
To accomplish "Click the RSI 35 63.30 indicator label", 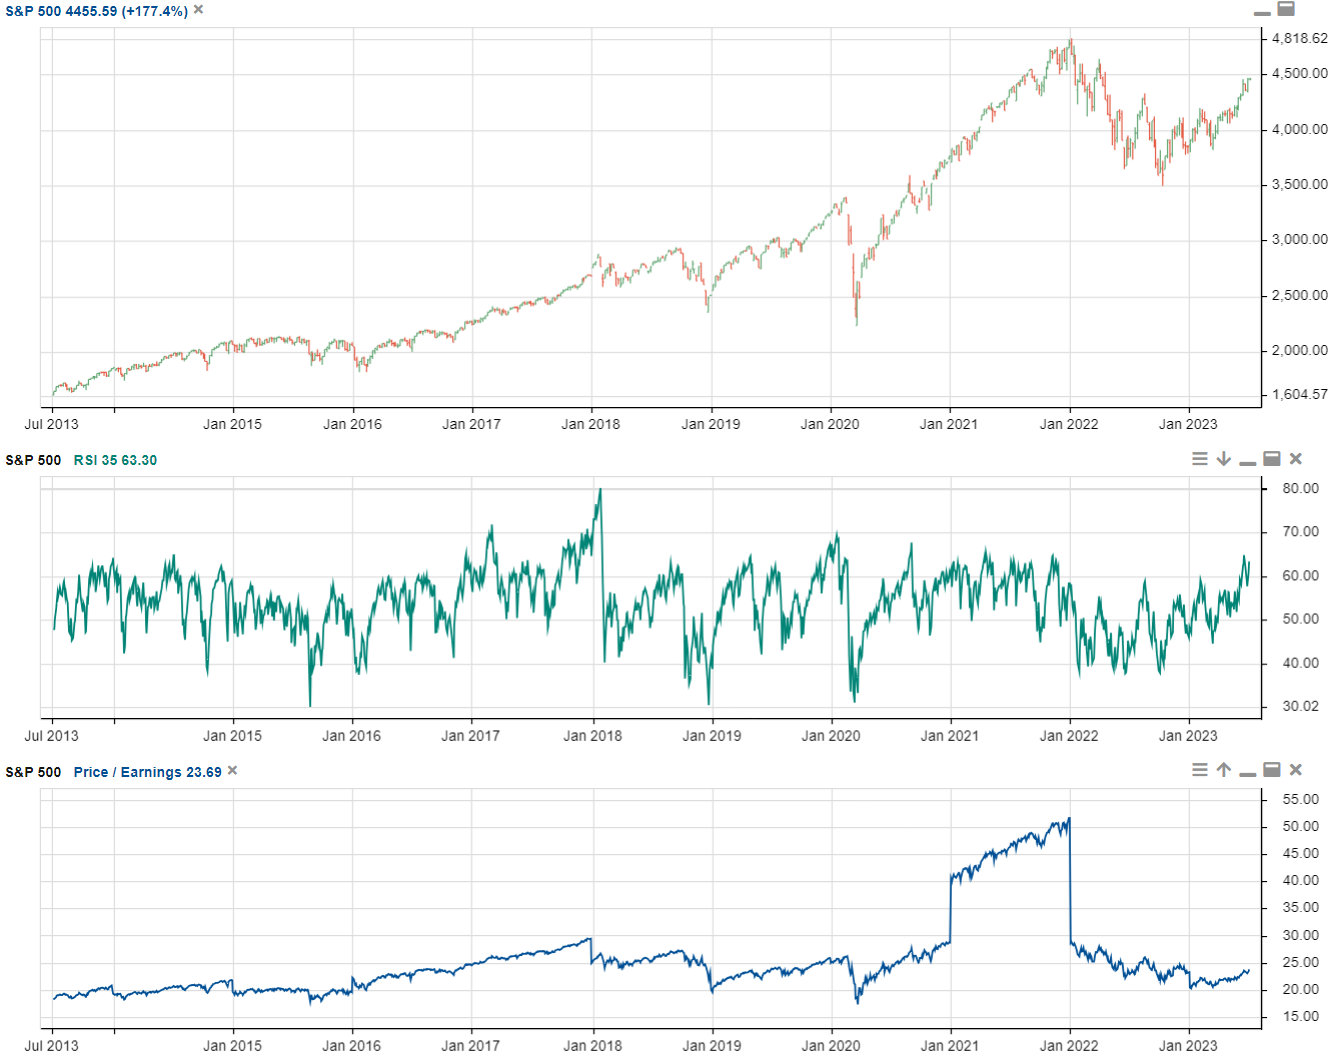I will pyautogui.click(x=115, y=461).
